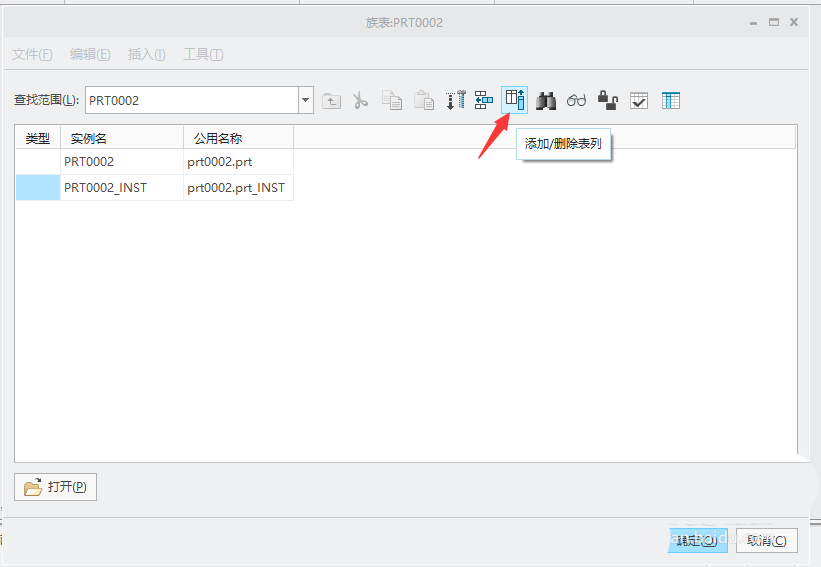
Task: Open the 编辑(E) menu
Action: pyautogui.click(x=90, y=54)
